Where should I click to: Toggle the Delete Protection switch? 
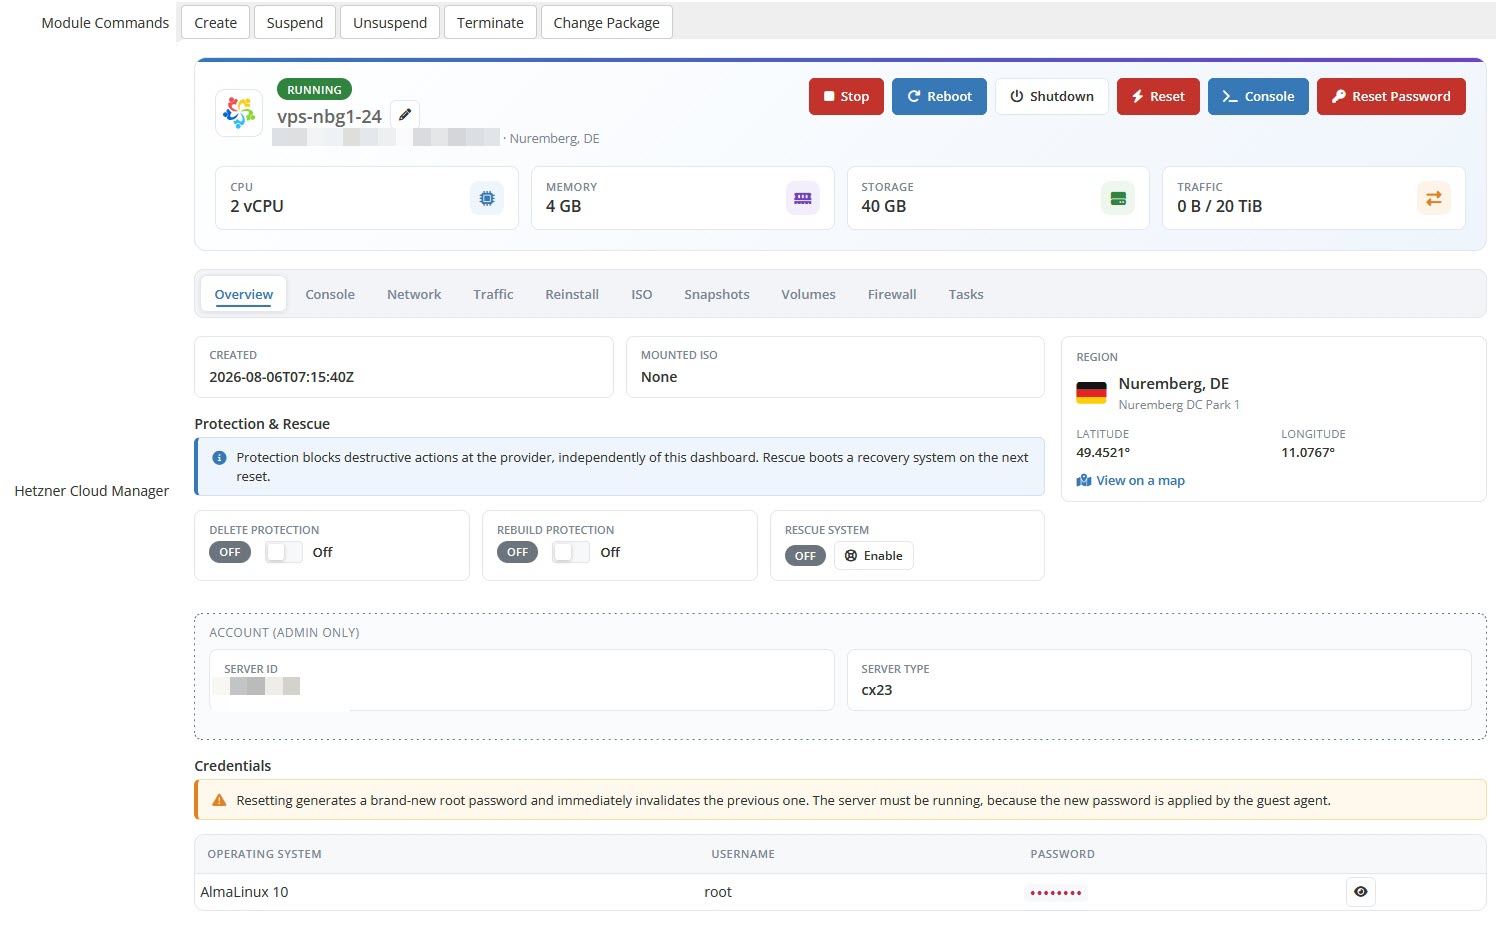(x=284, y=552)
